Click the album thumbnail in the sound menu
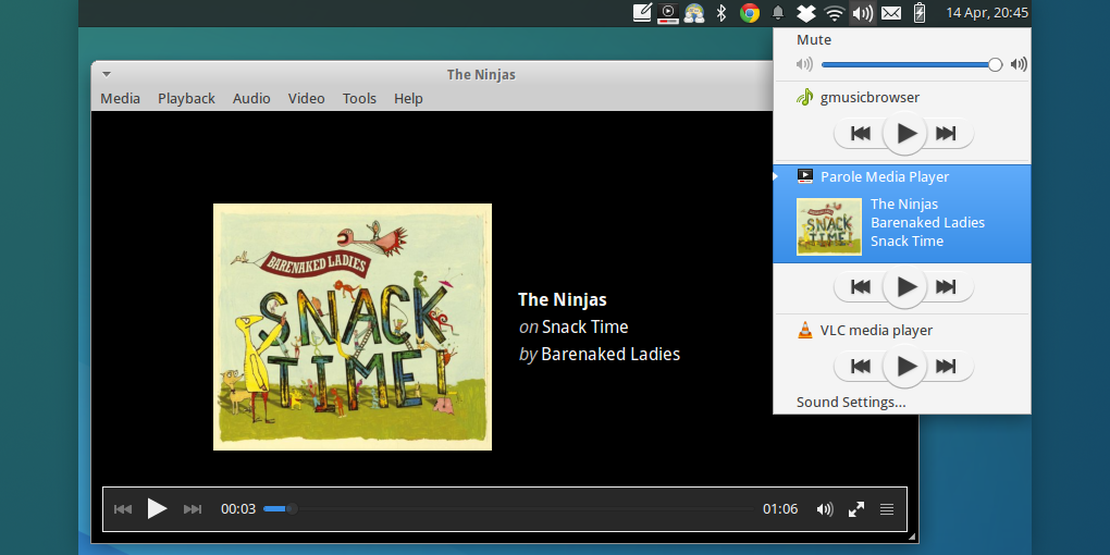 click(829, 227)
